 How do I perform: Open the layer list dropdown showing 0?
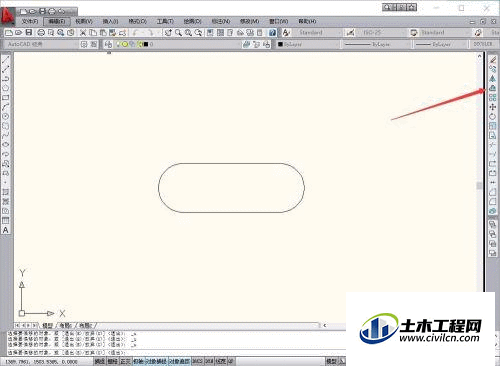(178, 44)
